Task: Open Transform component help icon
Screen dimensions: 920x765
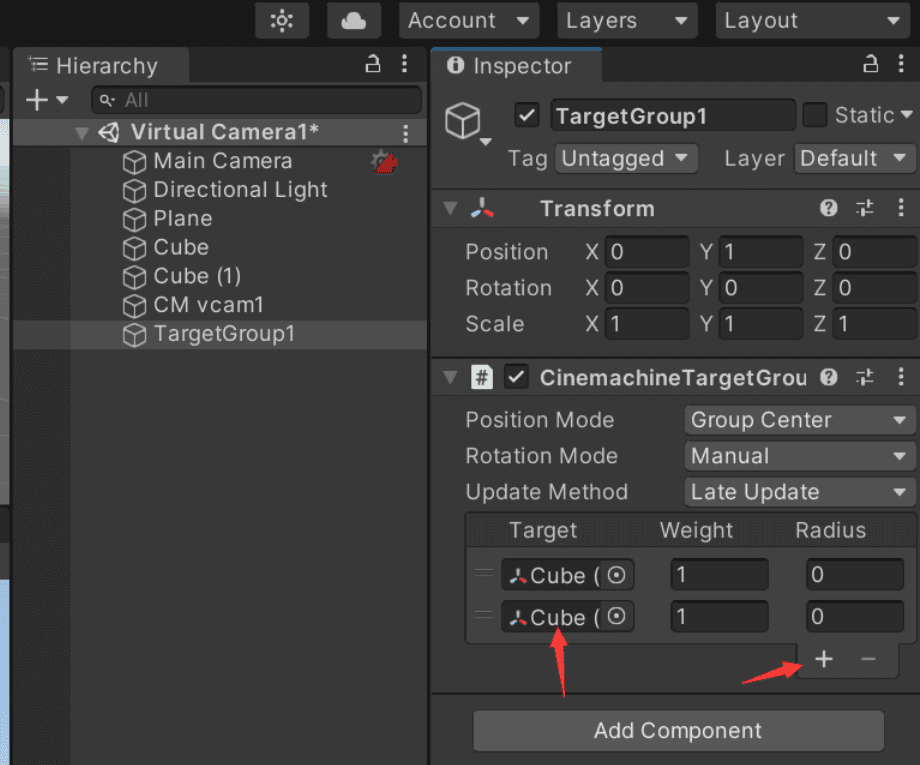Action: point(828,208)
